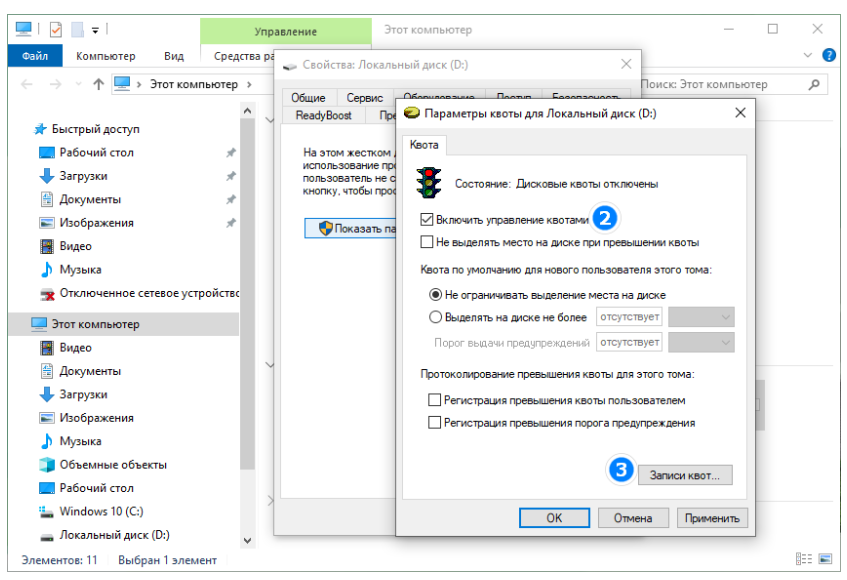Open Загрузки under Этот компьютер

coord(83,394)
